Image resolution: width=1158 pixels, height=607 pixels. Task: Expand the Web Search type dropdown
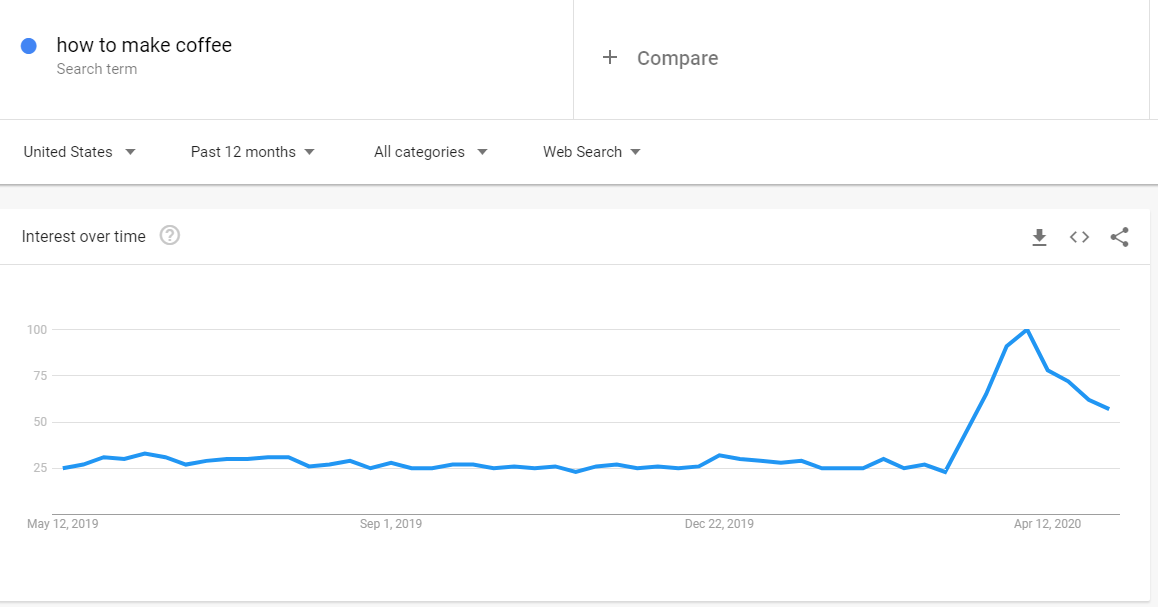[592, 152]
